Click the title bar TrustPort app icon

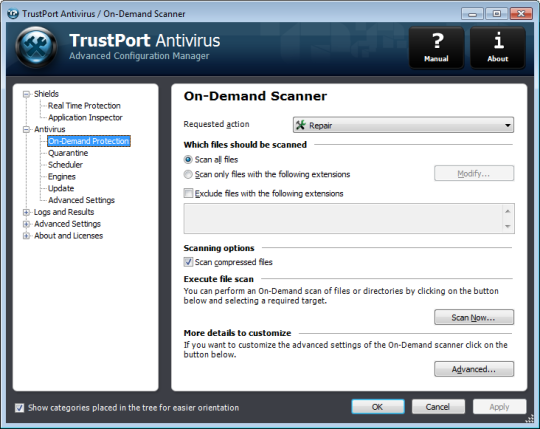click(x=13, y=14)
